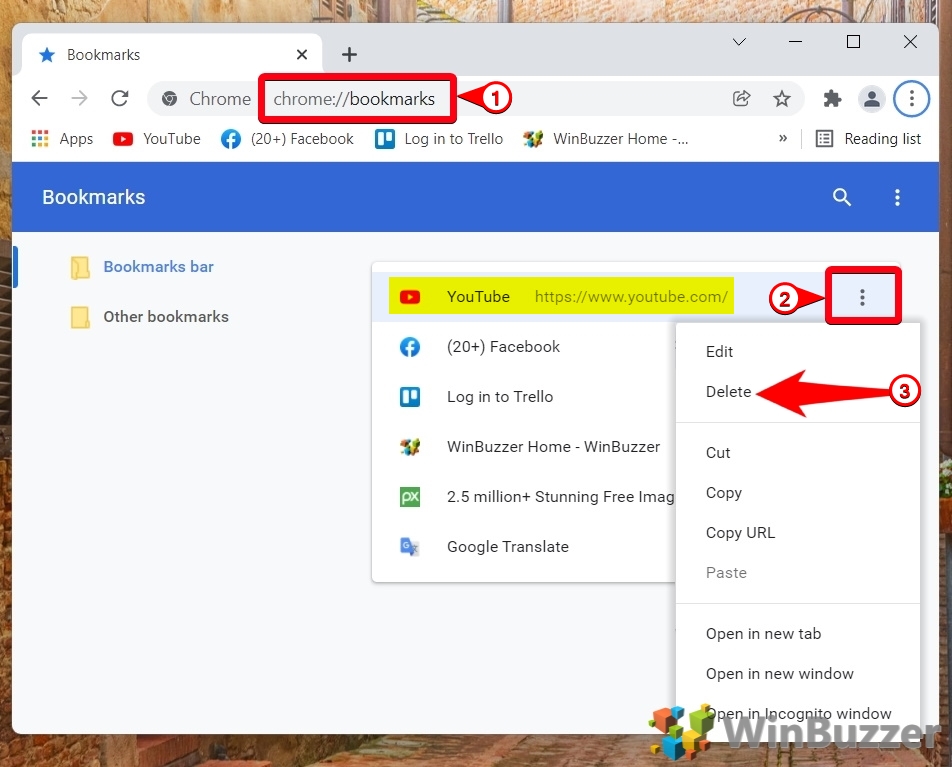Click the Bookmarks tab title

click(x=103, y=55)
